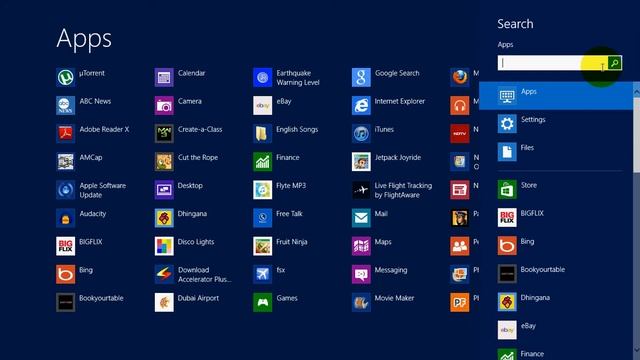Launch Audacity from the Apps list
640x360 pixels.
click(65, 218)
